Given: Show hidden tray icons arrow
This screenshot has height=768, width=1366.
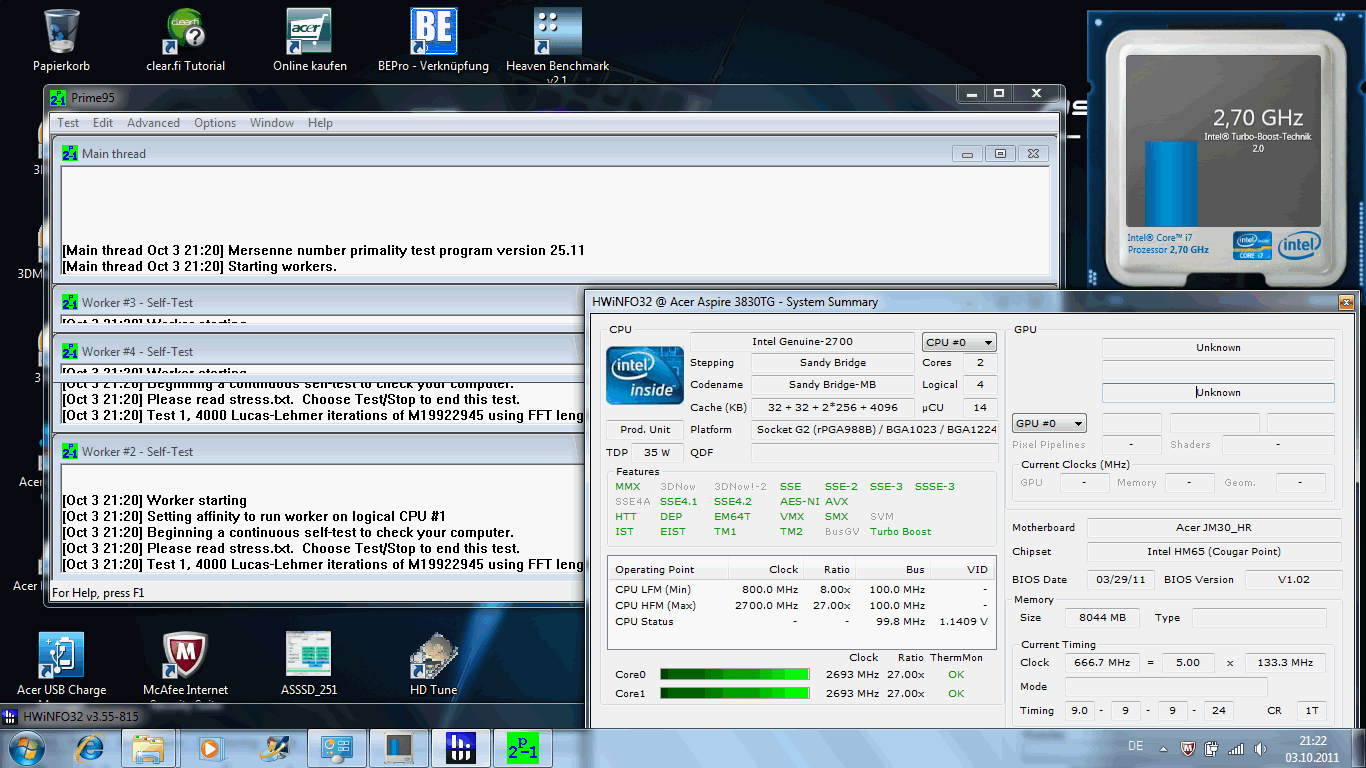Looking at the screenshot, I should click(1165, 748).
